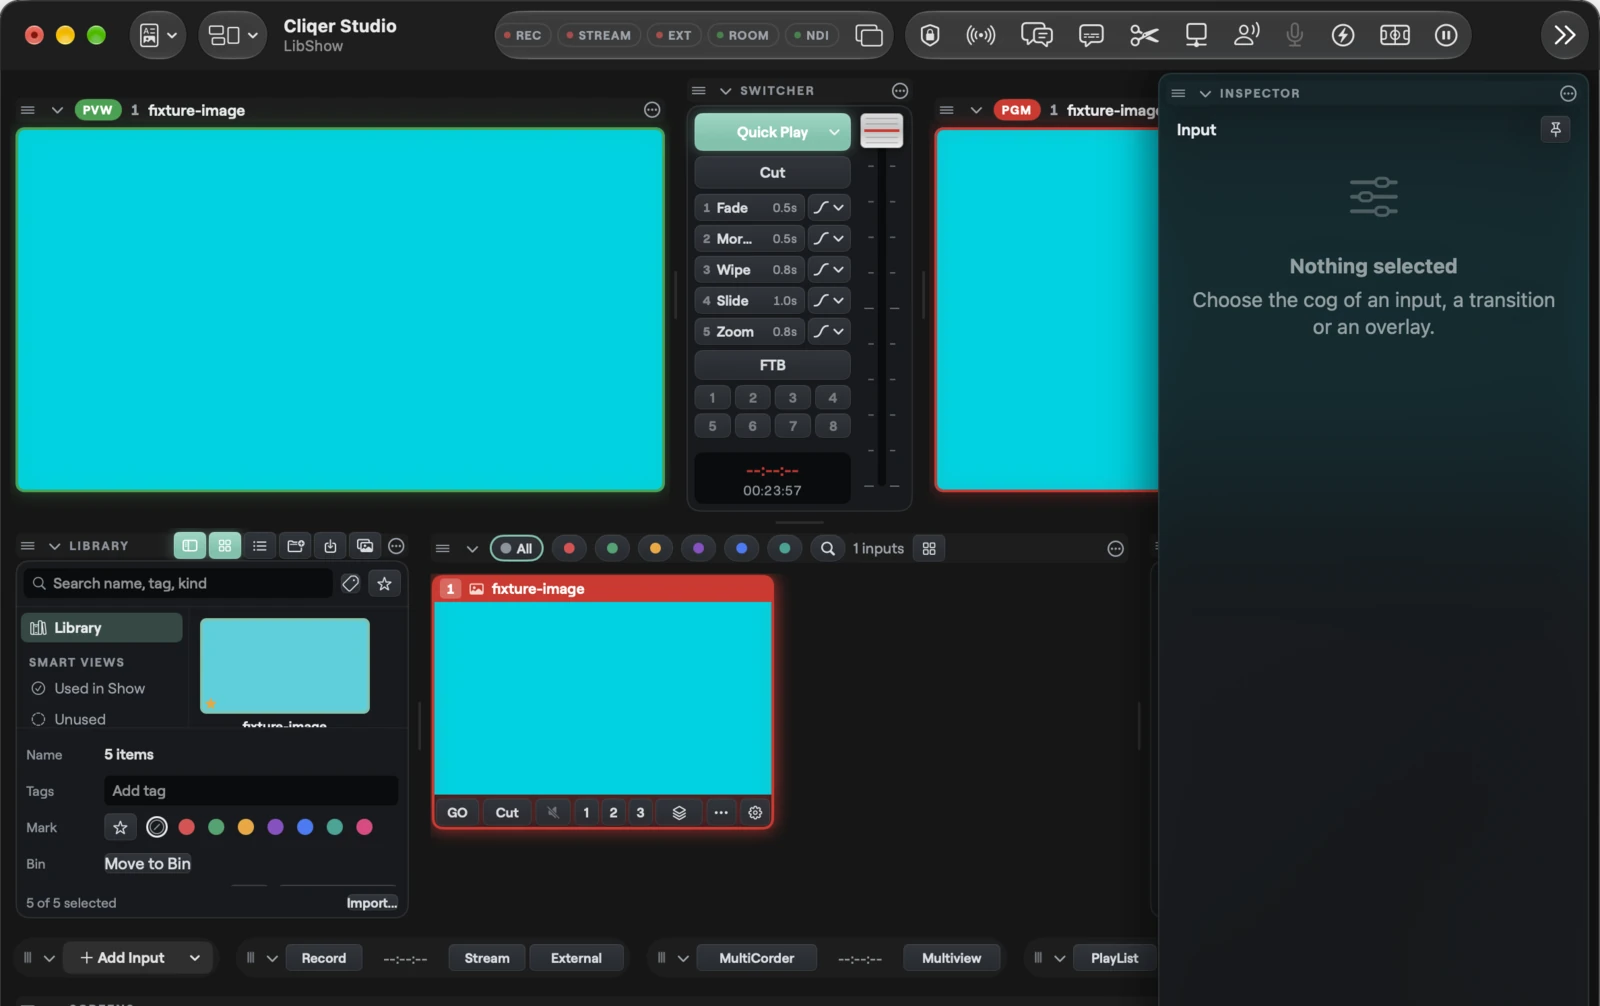Click the speaking person audio icon
Viewport: 1600px width, 1006px height.
coord(1246,36)
